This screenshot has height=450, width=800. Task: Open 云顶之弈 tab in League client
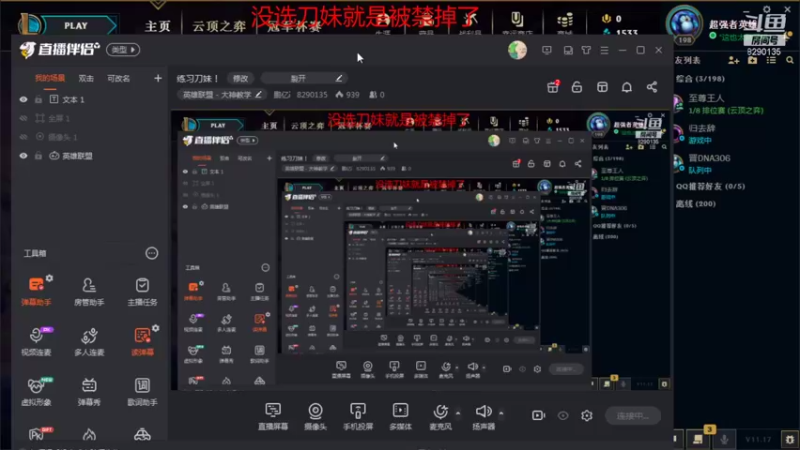219,26
